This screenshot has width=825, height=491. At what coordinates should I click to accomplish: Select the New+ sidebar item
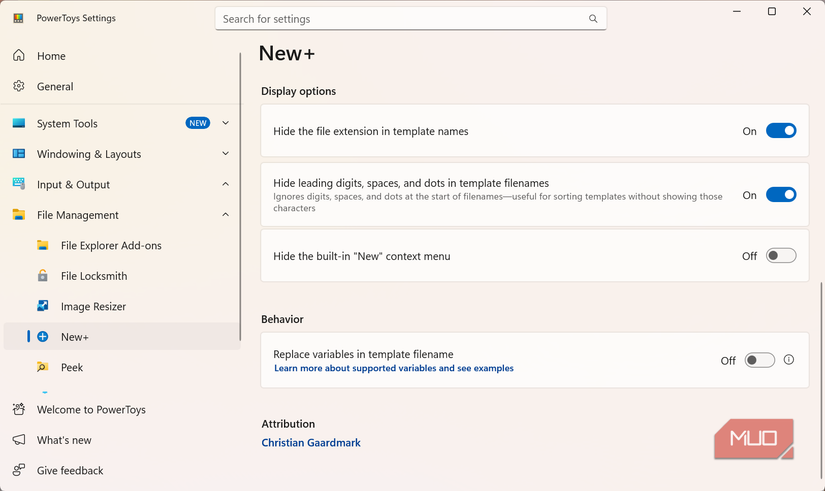click(x=121, y=337)
